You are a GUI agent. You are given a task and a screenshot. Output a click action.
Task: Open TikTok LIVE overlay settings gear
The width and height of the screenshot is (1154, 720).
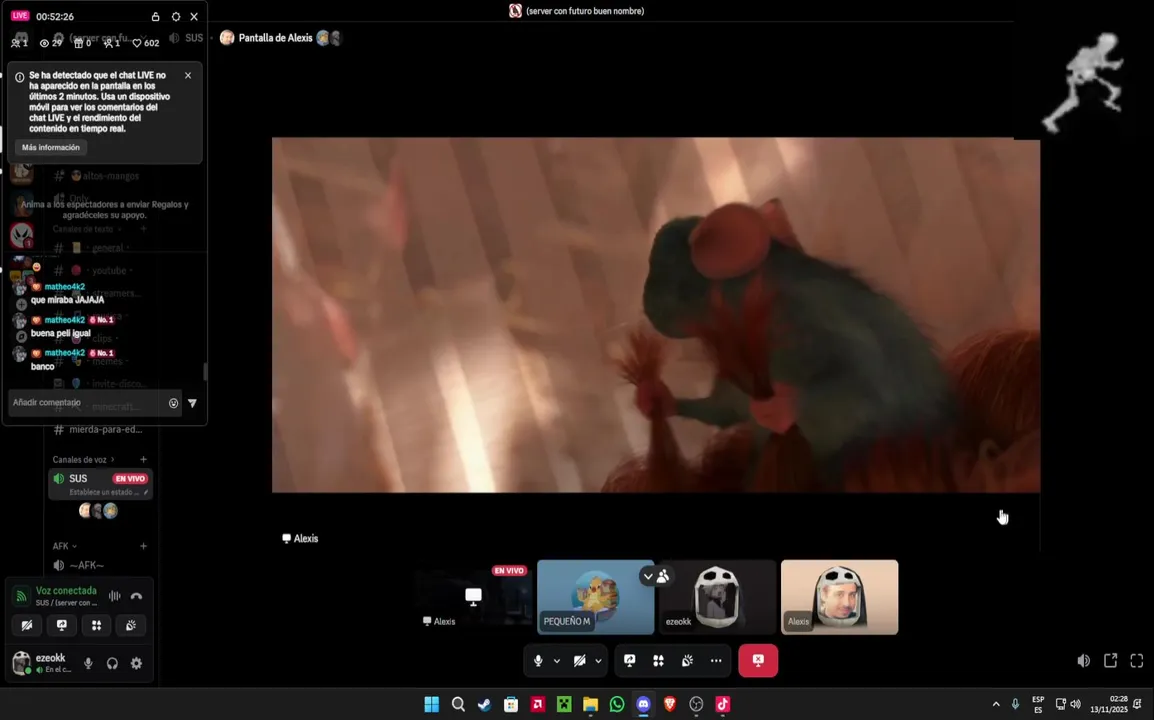(x=175, y=16)
